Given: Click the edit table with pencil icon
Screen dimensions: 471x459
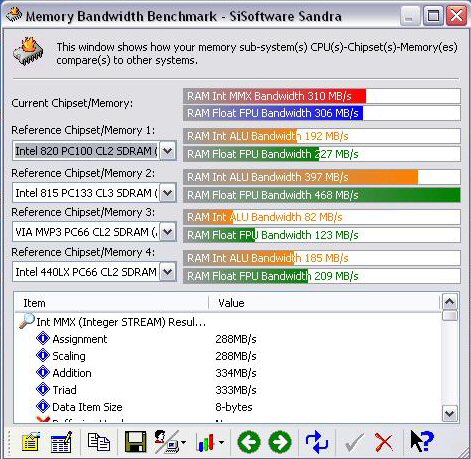Looking at the screenshot, I should [61, 442].
